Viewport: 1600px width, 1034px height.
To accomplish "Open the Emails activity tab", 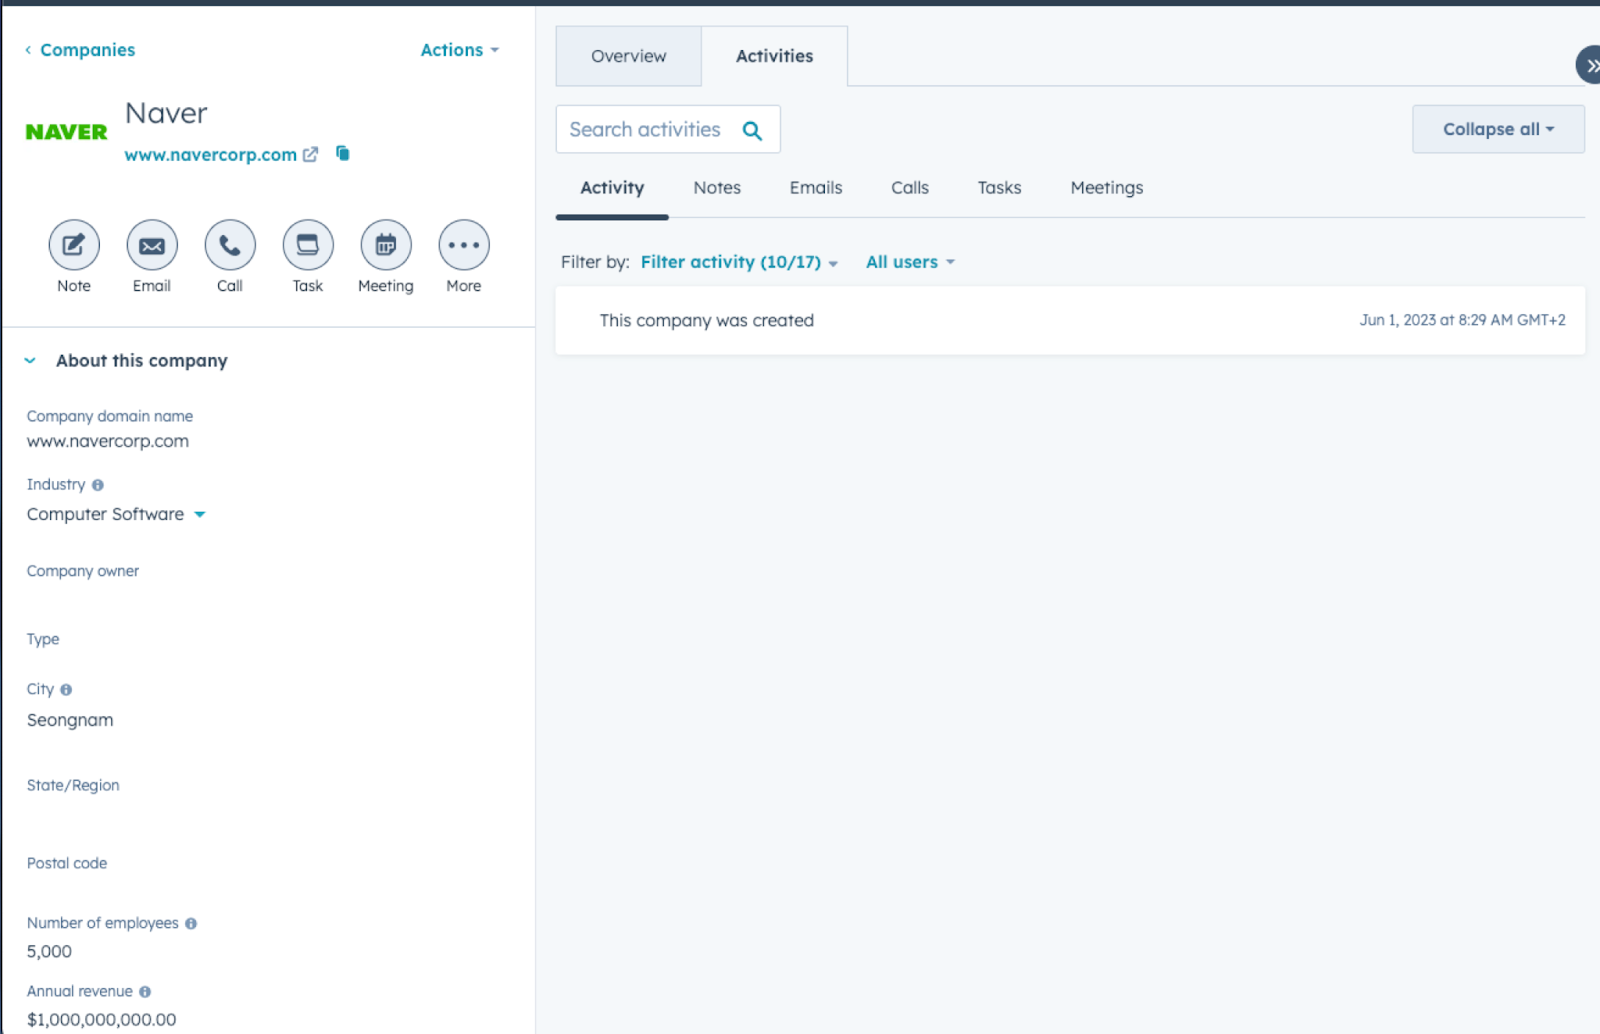I will [x=815, y=187].
